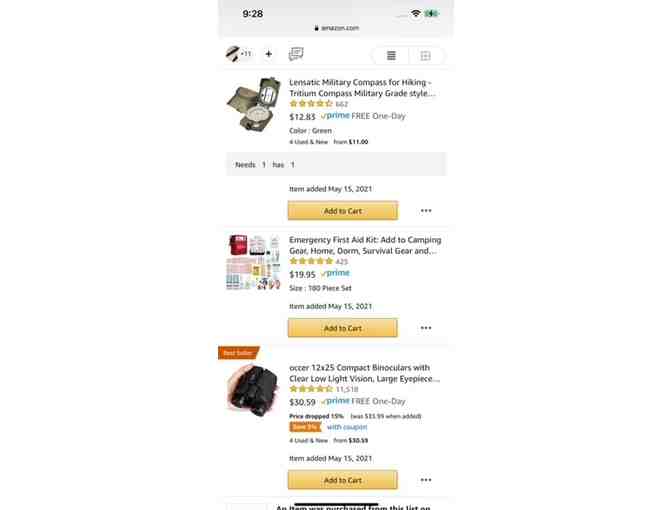Image resolution: width=672 pixels, height=510 pixels.
Task: Tap the binoculars product thumbnail image
Action: [253, 390]
